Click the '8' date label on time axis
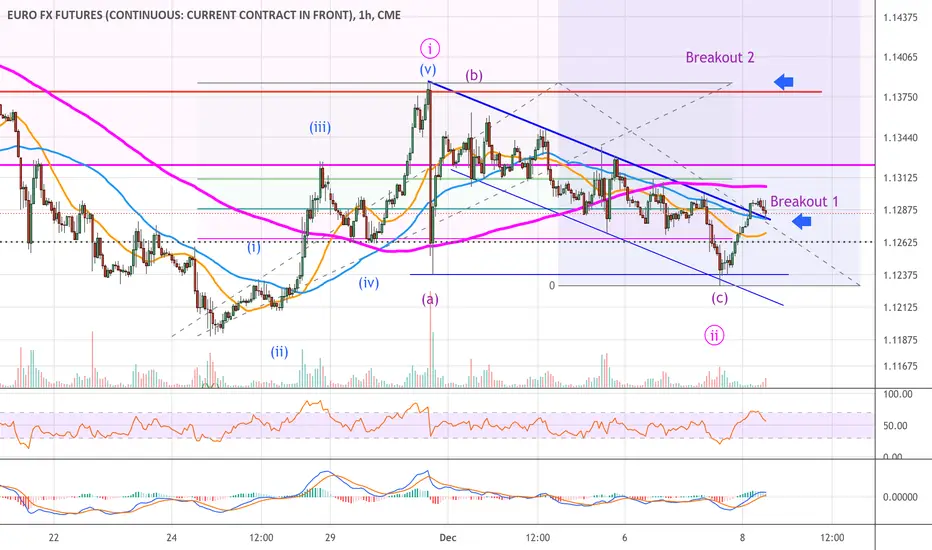The height and width of the screenshot is (550, 932). pyautogui.click(x=742, y=538)
